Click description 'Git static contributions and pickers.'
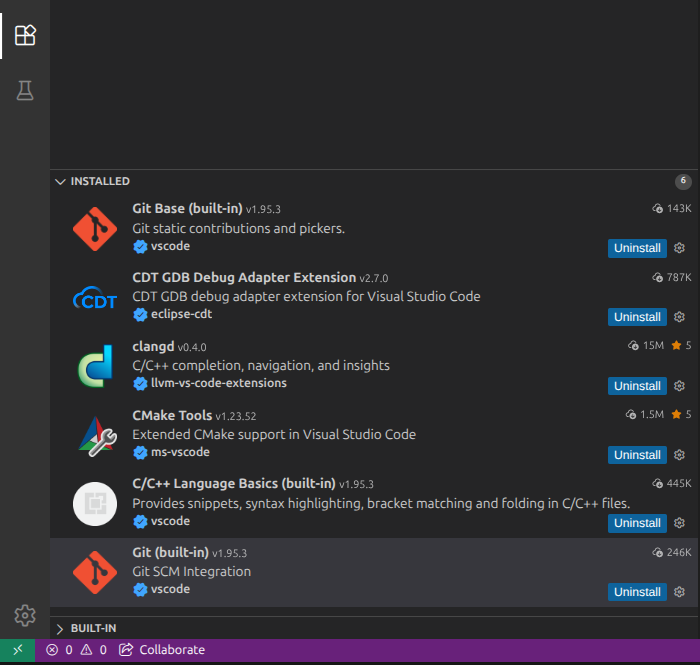Viewport: 700px width, 665px height. coord(238,229)
